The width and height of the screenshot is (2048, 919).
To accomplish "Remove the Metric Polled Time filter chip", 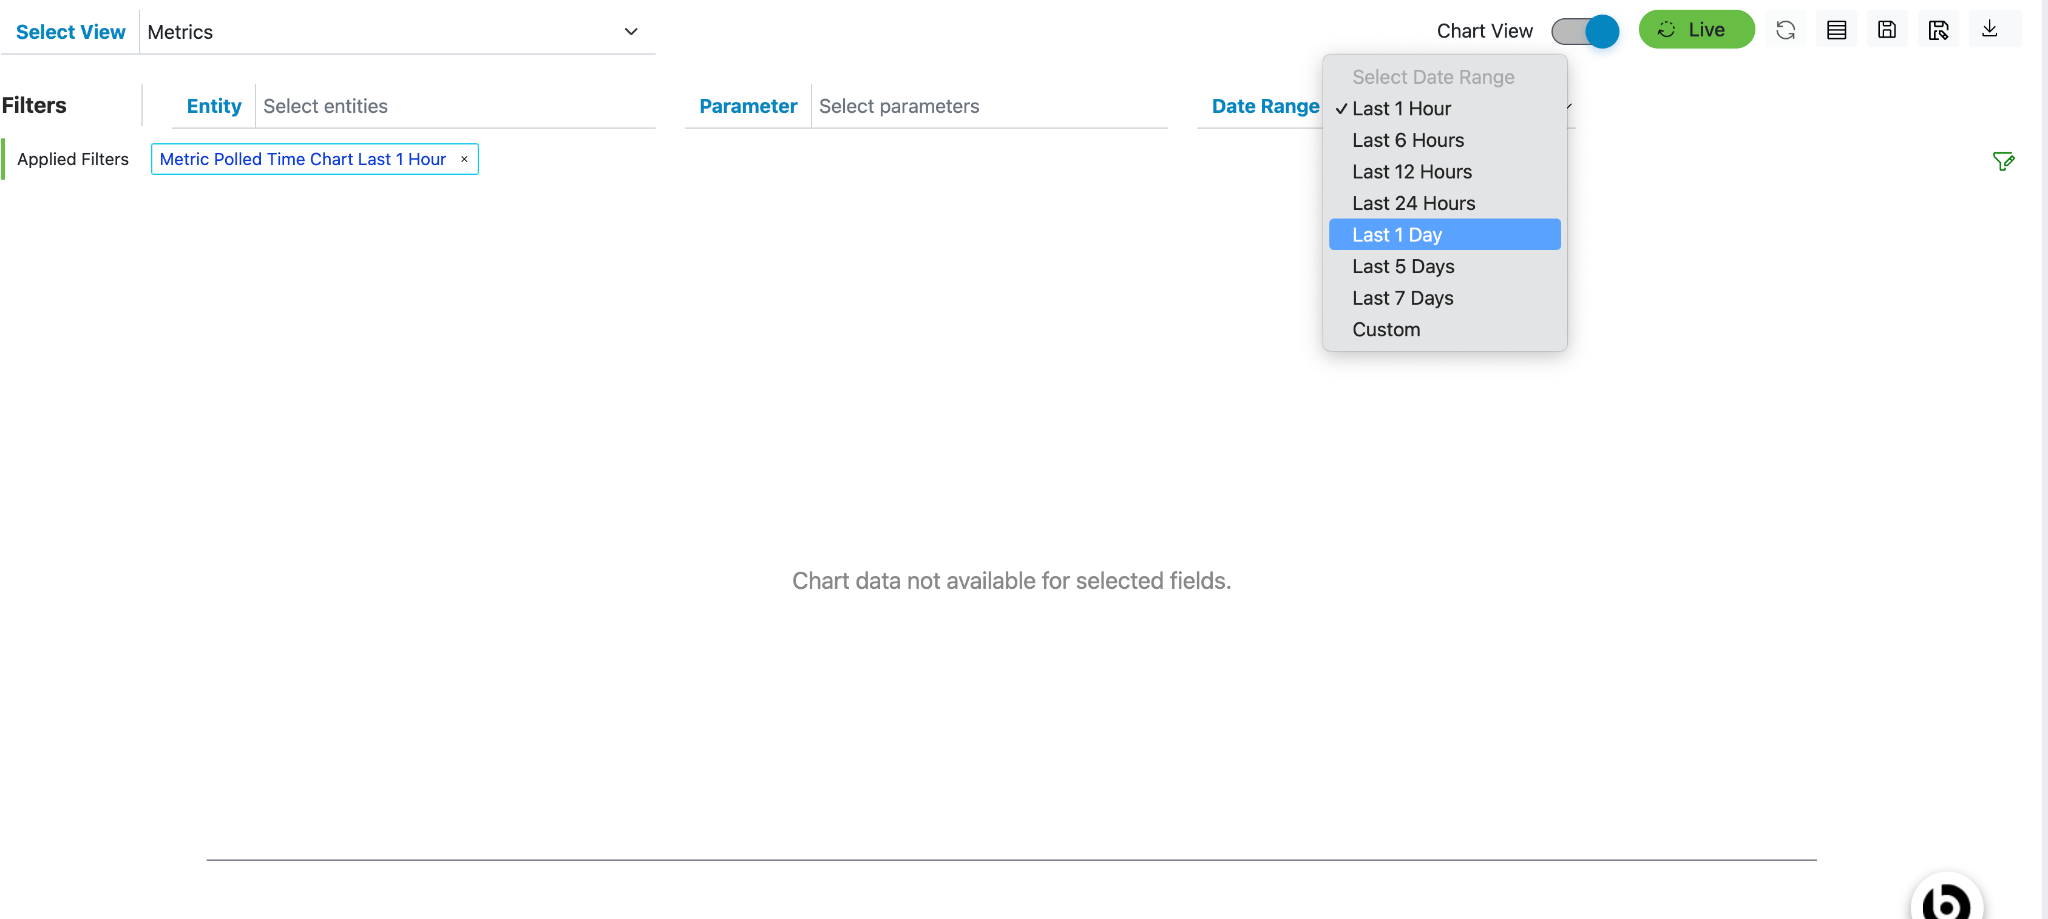I will coord(464,159).
